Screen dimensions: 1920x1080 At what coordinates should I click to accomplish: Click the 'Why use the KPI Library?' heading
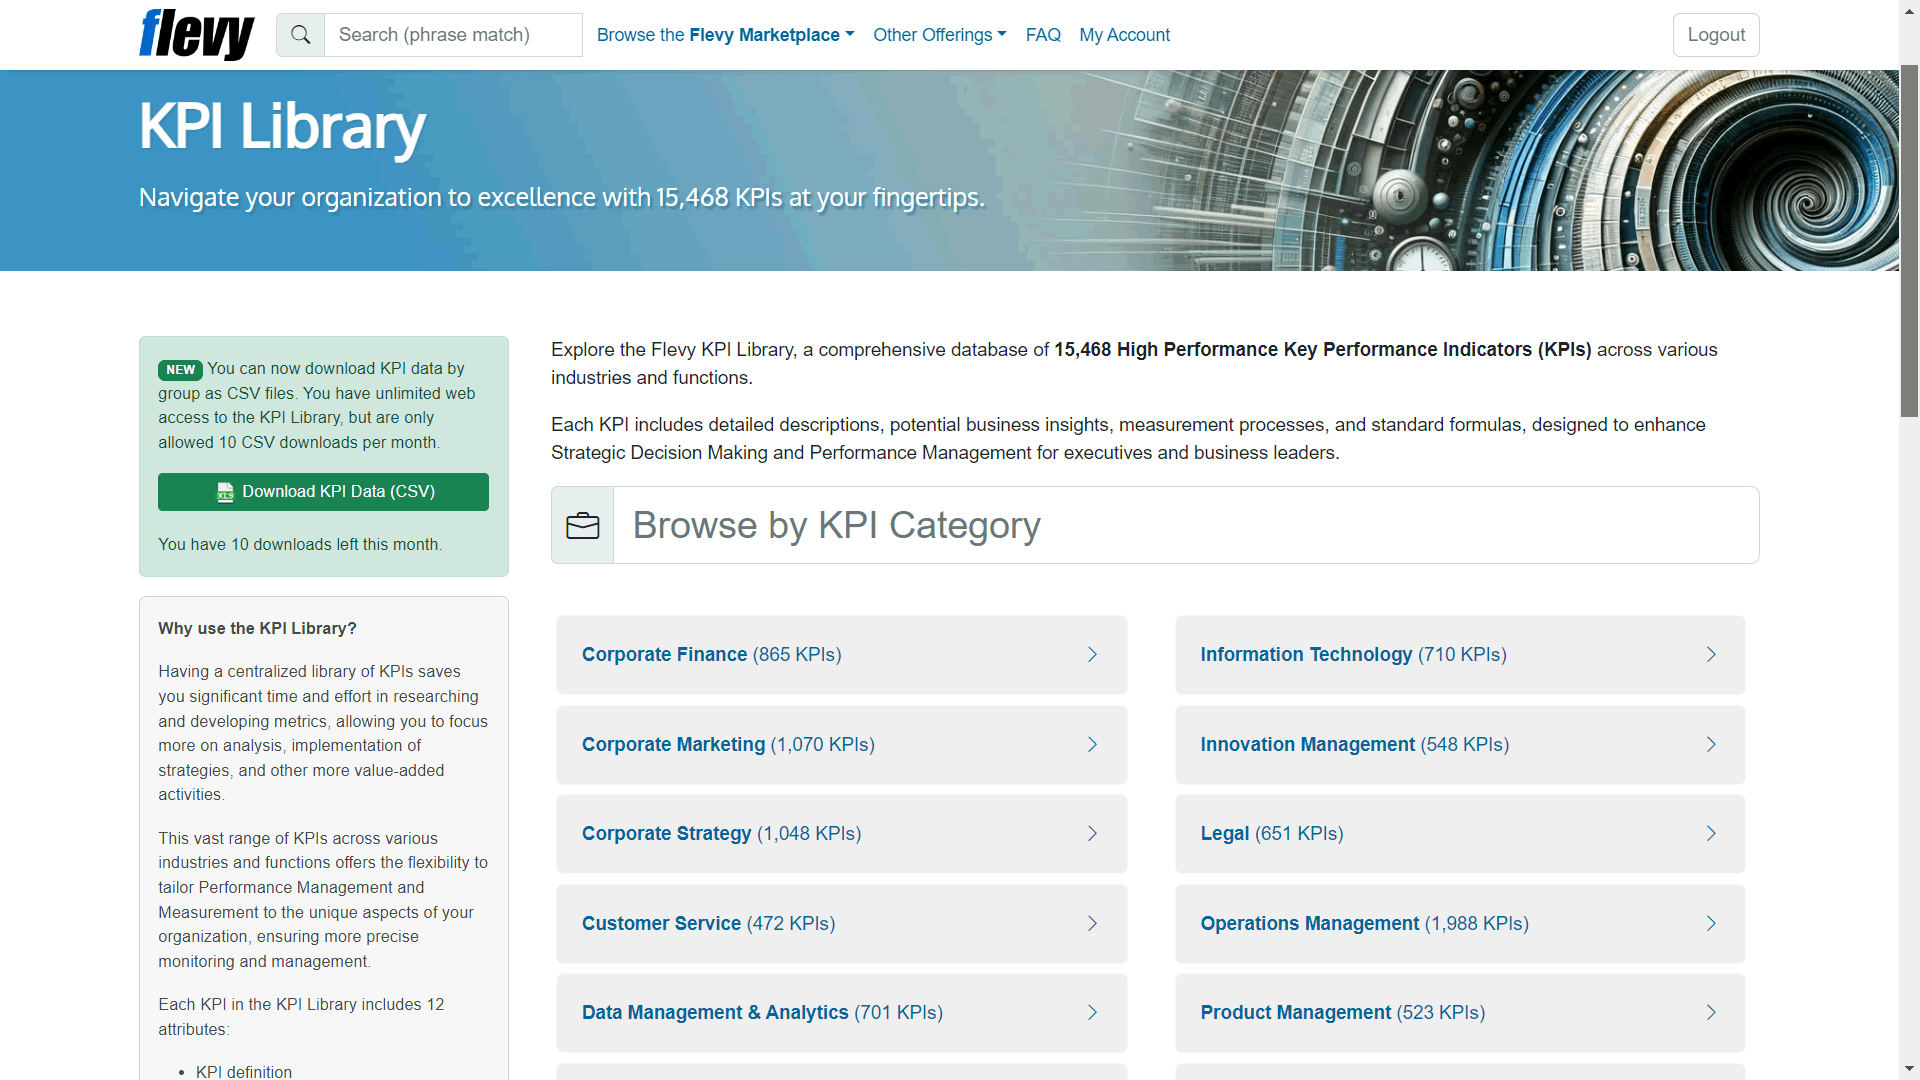257,629
